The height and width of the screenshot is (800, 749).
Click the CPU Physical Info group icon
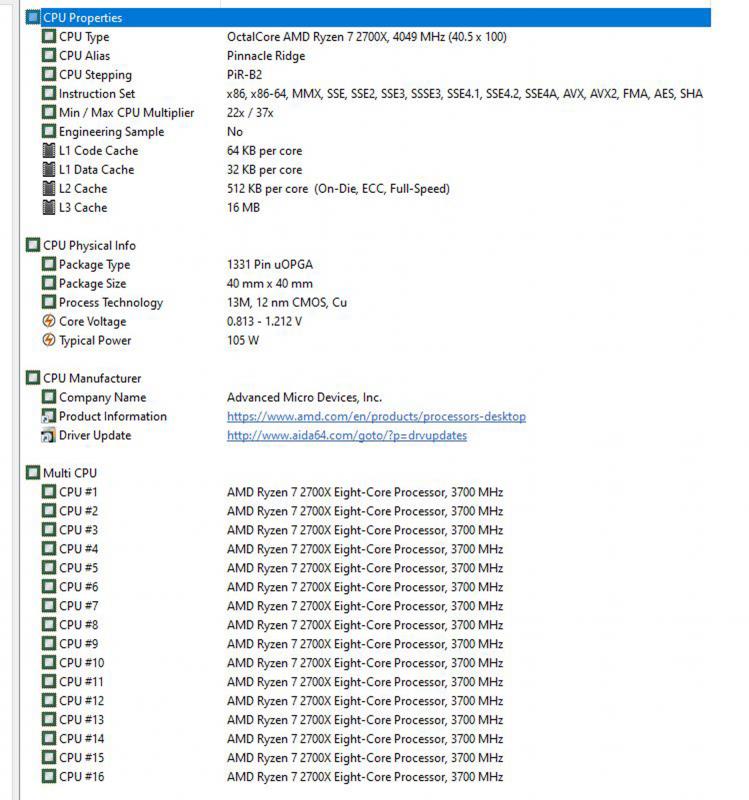[33, 245]
